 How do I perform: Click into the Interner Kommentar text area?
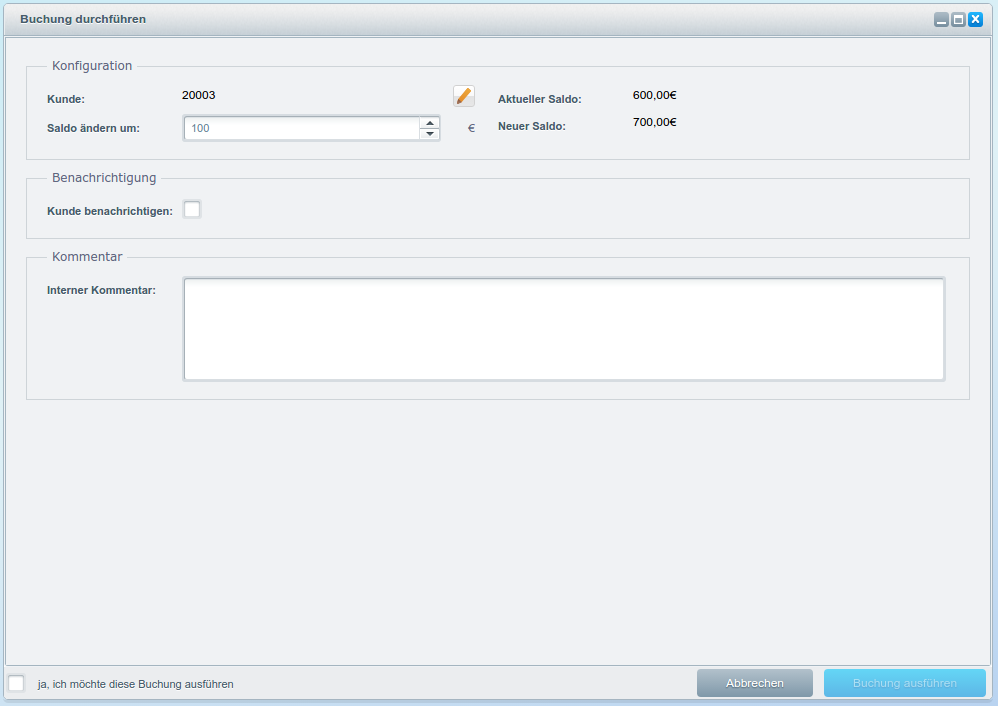point(563,329)
